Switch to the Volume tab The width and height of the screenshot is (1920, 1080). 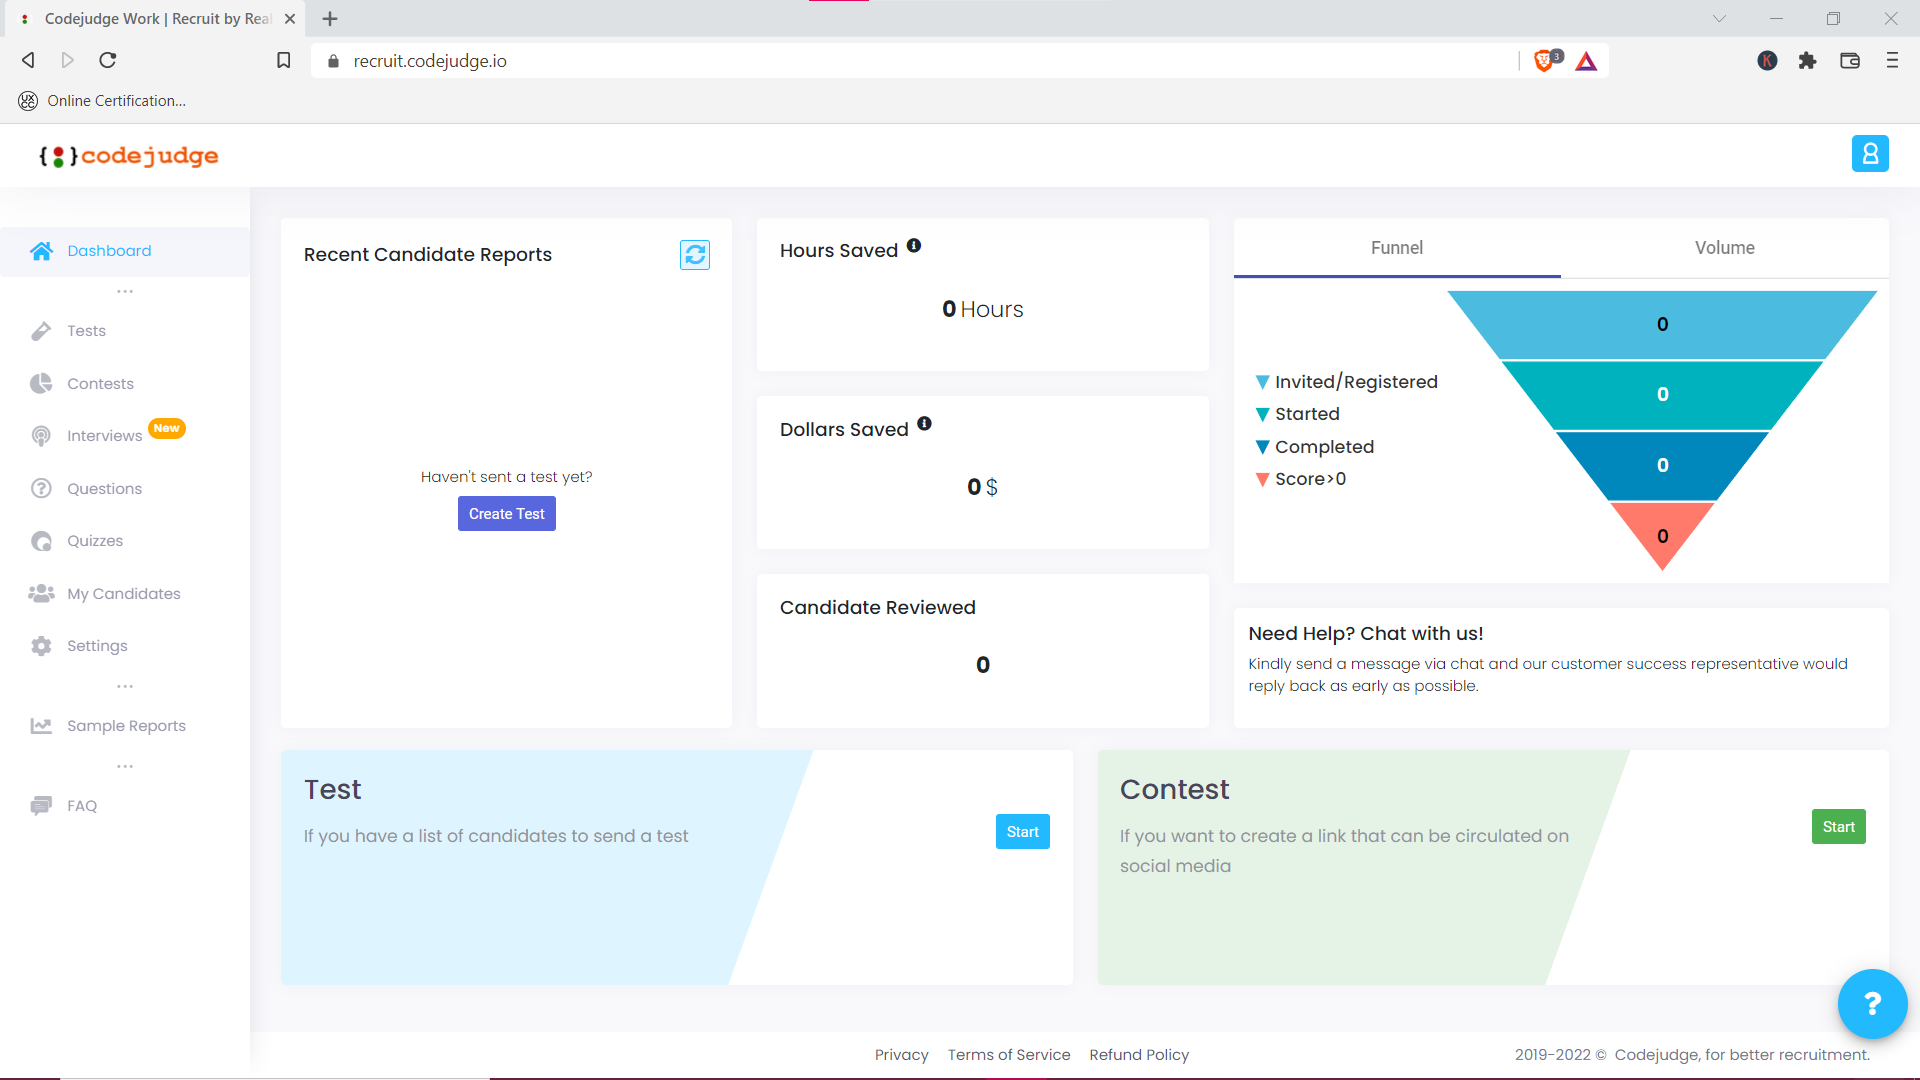[x=1723, y=248]
